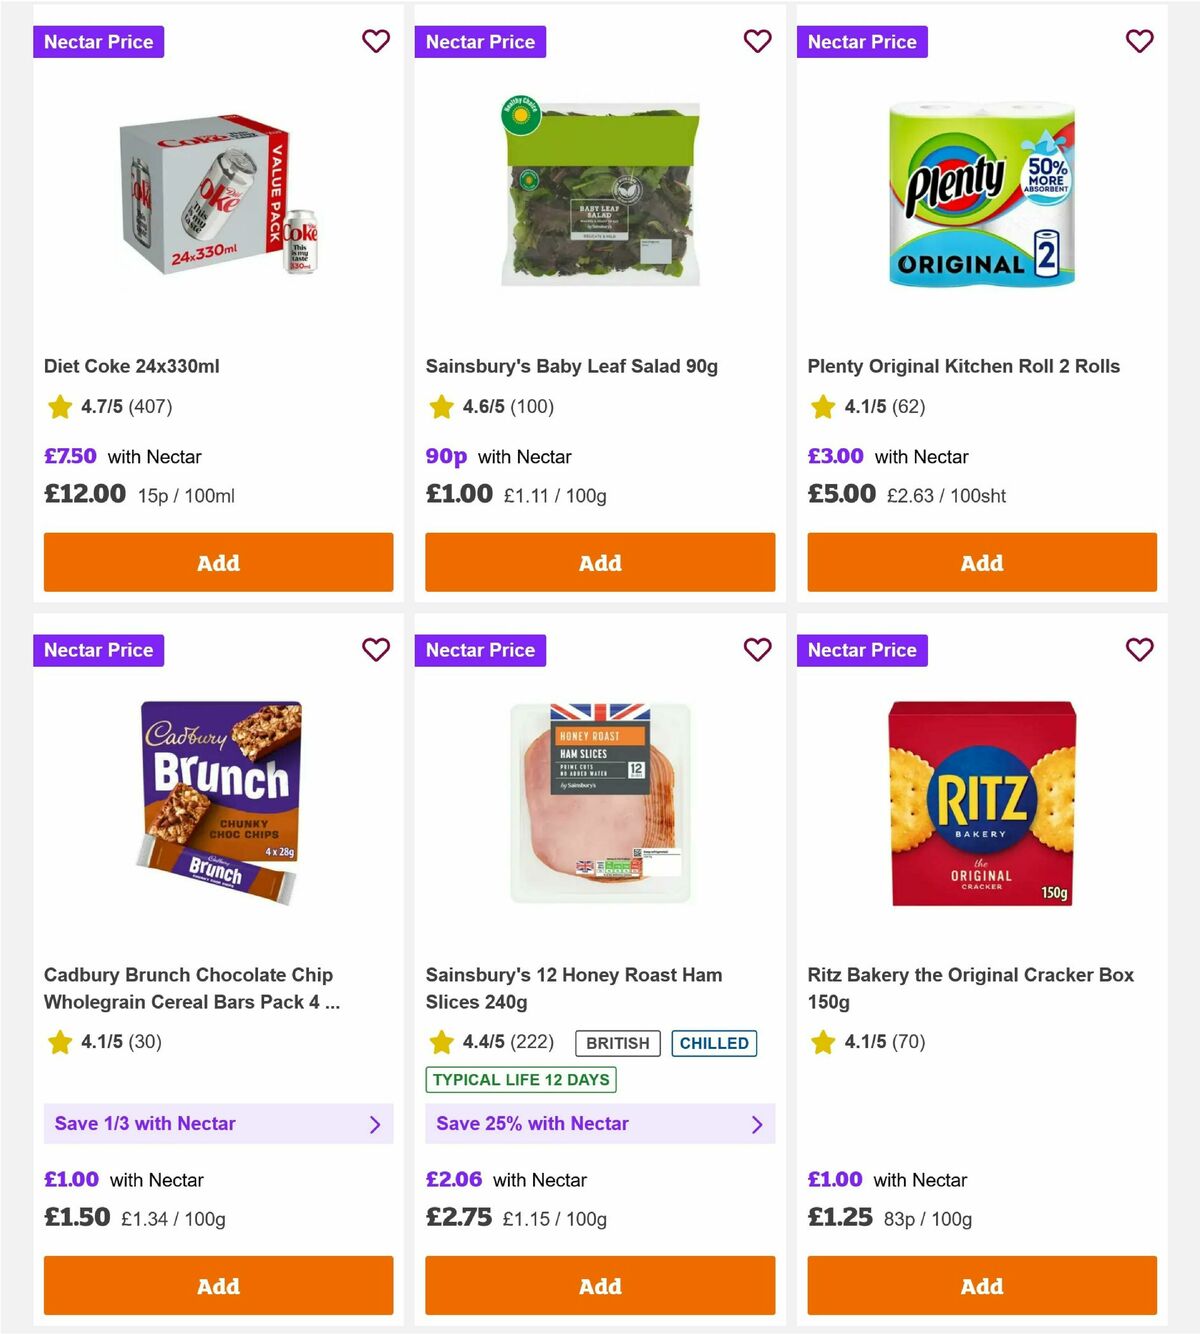The image size is (1200, 1334).
Task: Click the CHILLED label on ham slices
Action: 714,1043
